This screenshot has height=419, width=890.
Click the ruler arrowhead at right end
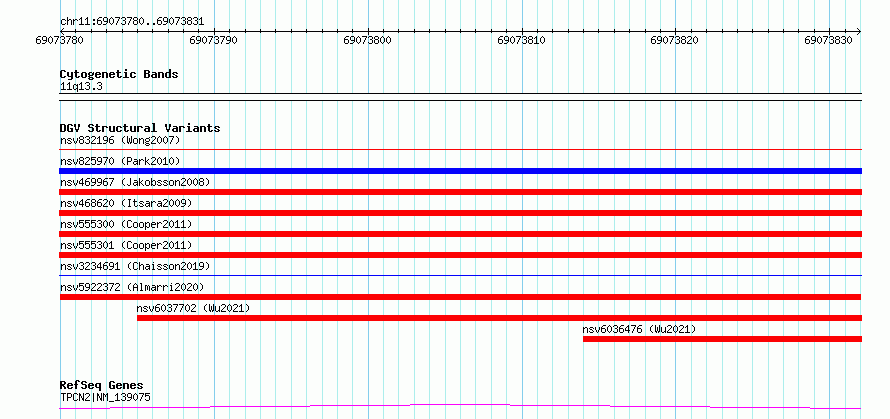[x=858, y=31]
